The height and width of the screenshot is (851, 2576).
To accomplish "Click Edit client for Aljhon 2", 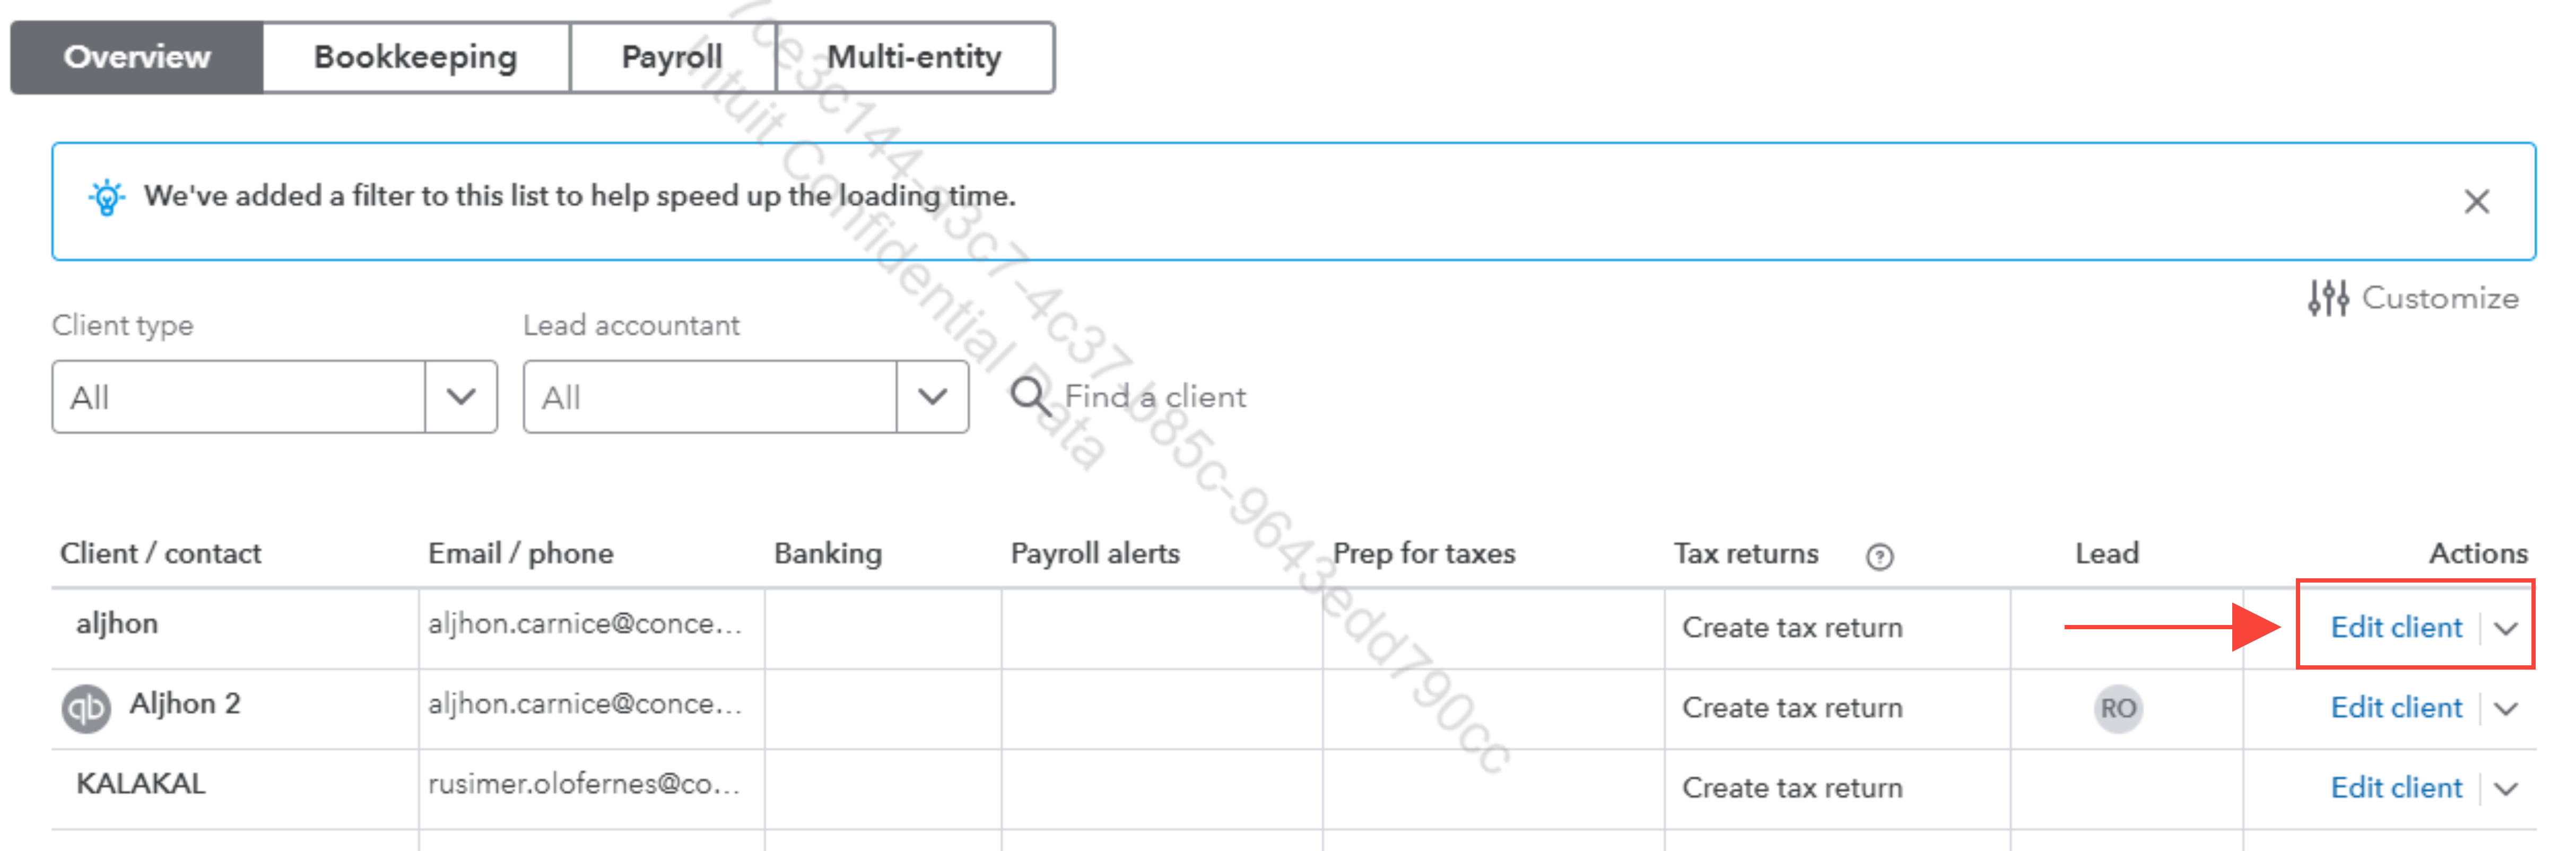I will [2395, 707].
